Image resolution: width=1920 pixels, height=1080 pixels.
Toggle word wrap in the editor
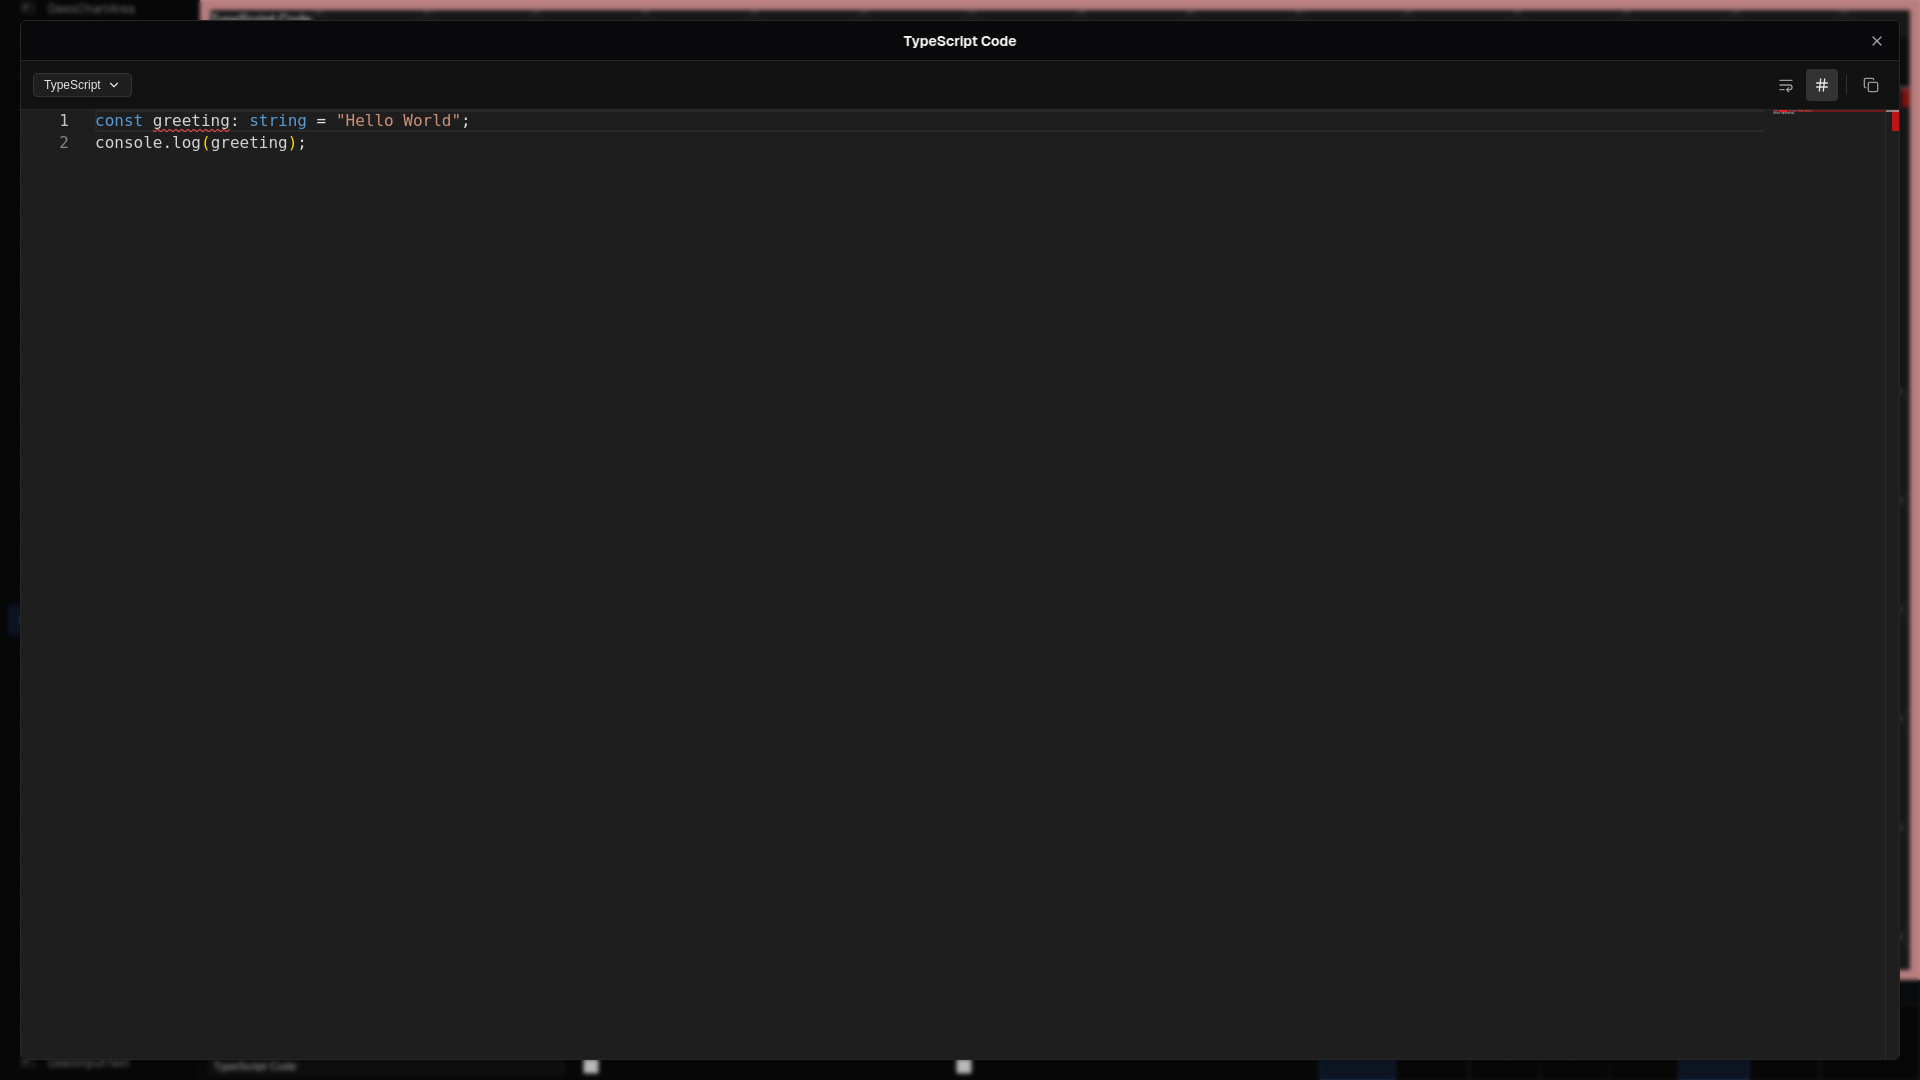tap(1785, 85)
